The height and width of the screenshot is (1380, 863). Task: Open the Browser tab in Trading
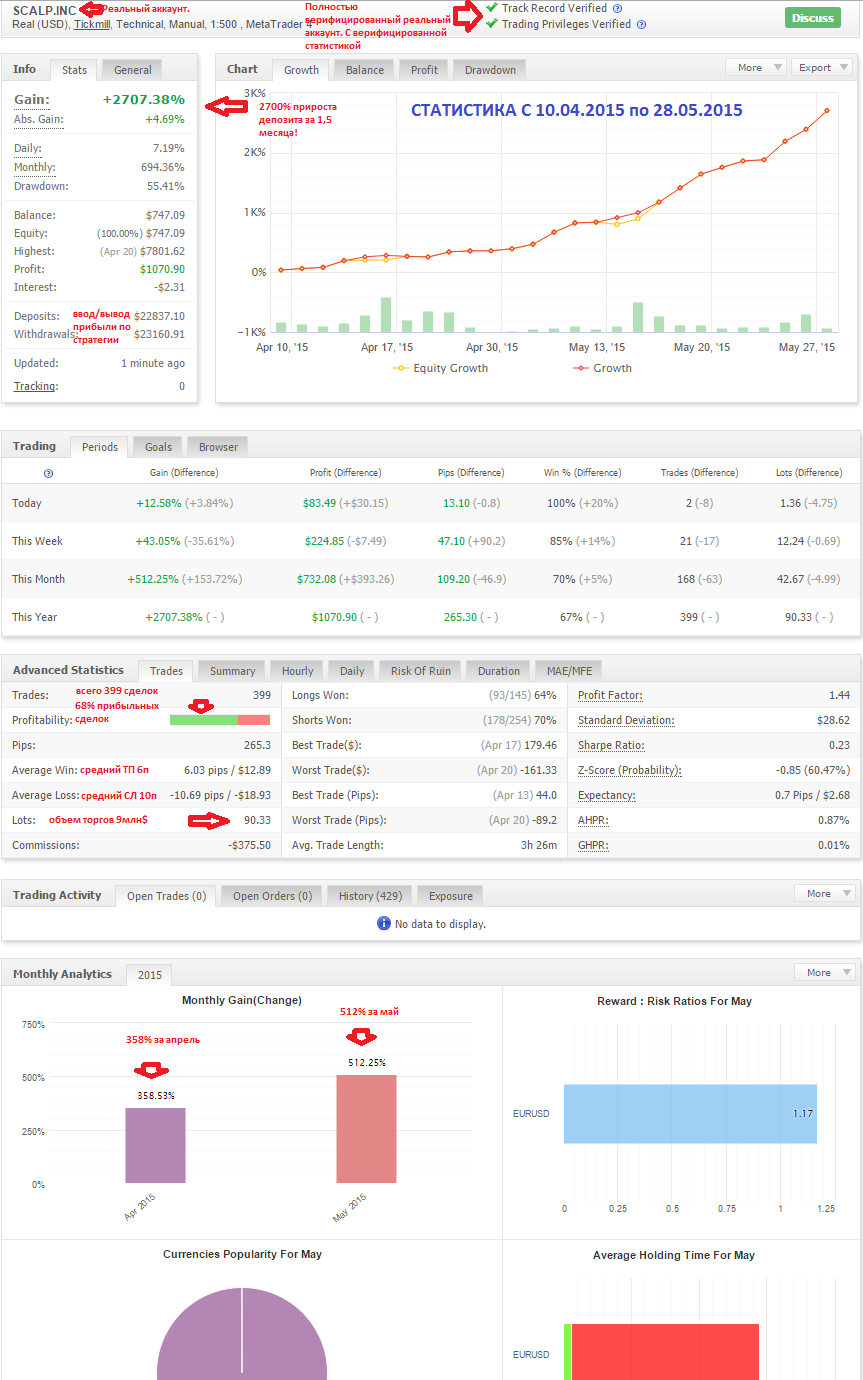(218, 447)
